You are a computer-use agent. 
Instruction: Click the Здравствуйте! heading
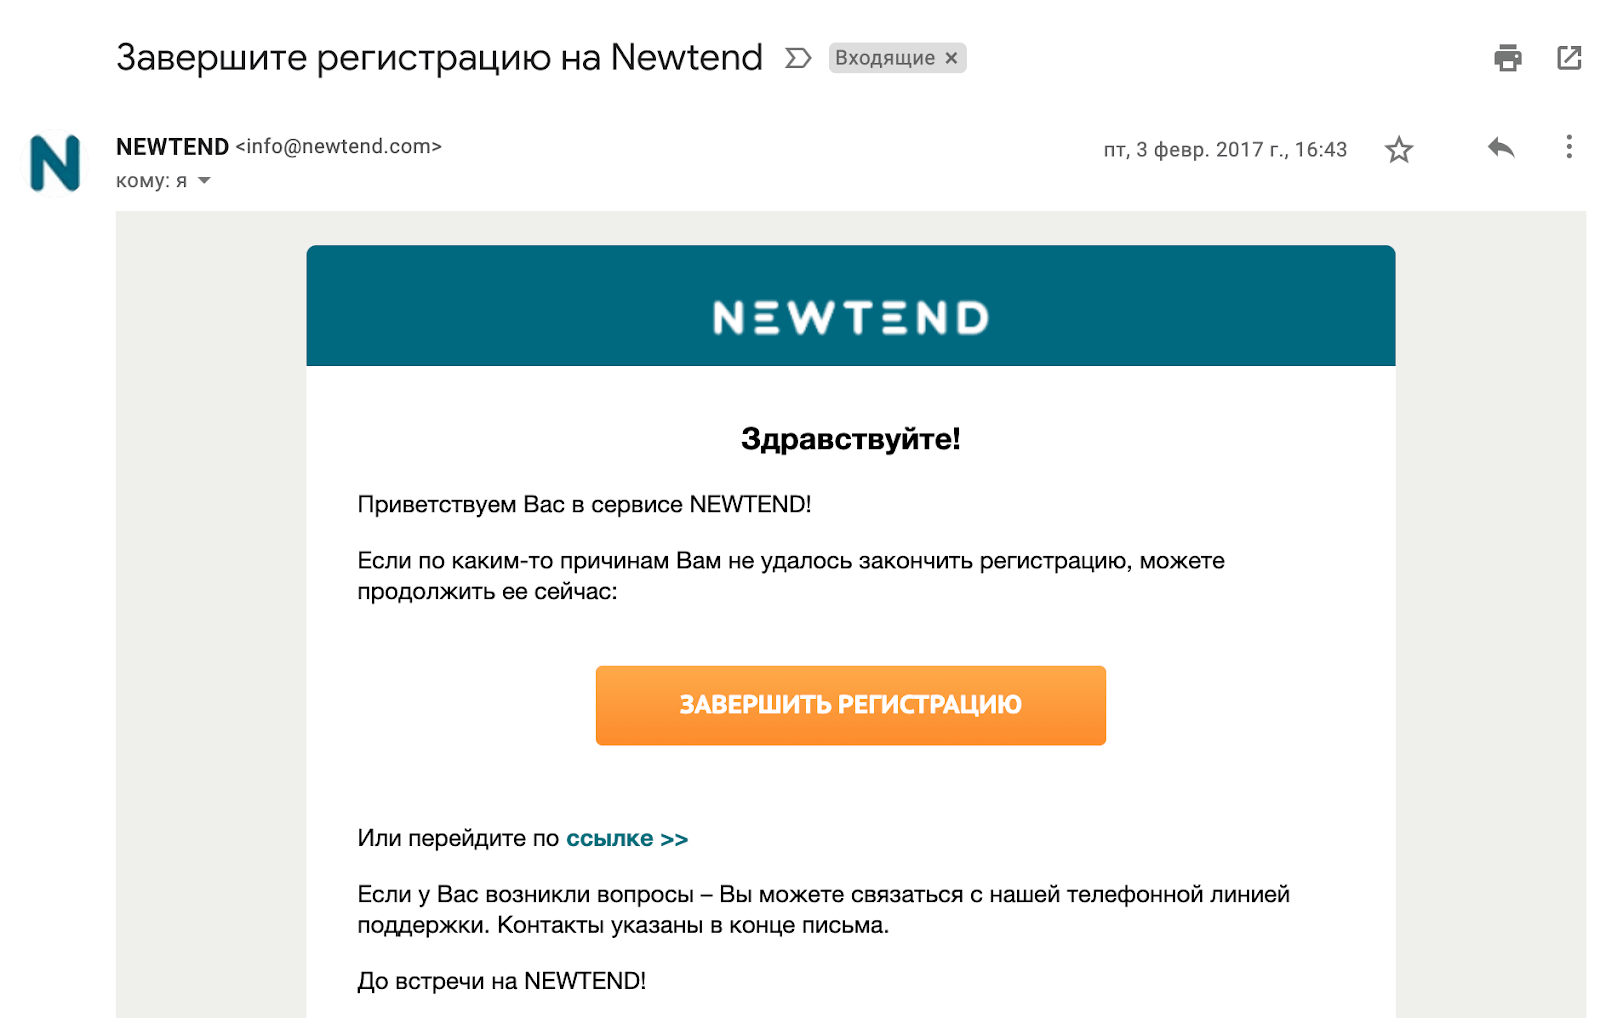(x=851, y=439)
